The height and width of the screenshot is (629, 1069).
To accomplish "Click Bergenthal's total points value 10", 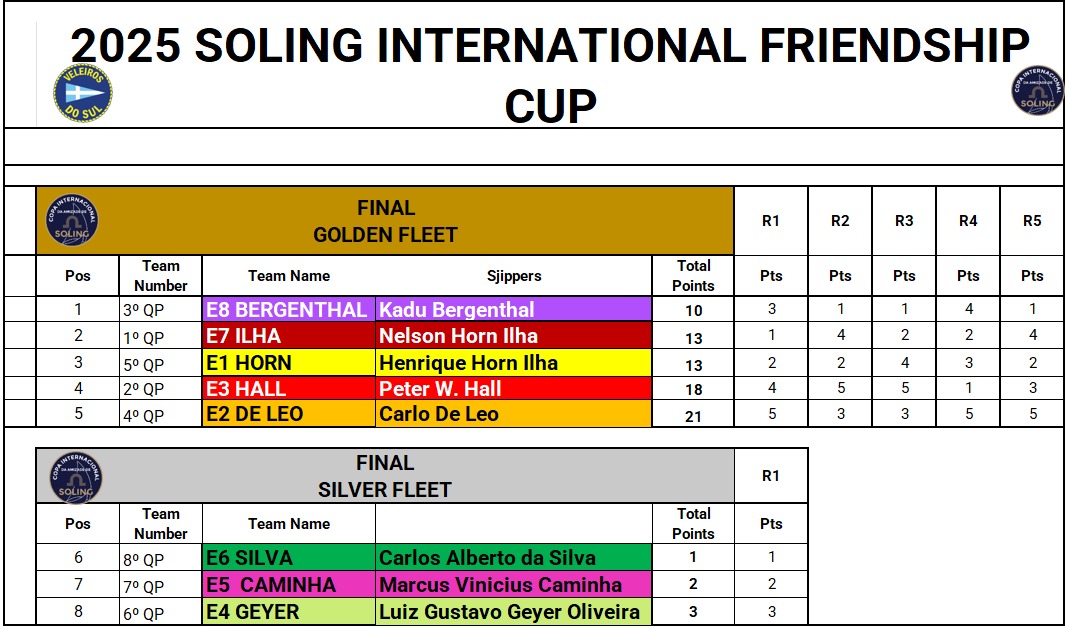I will [x=693, y=311].
